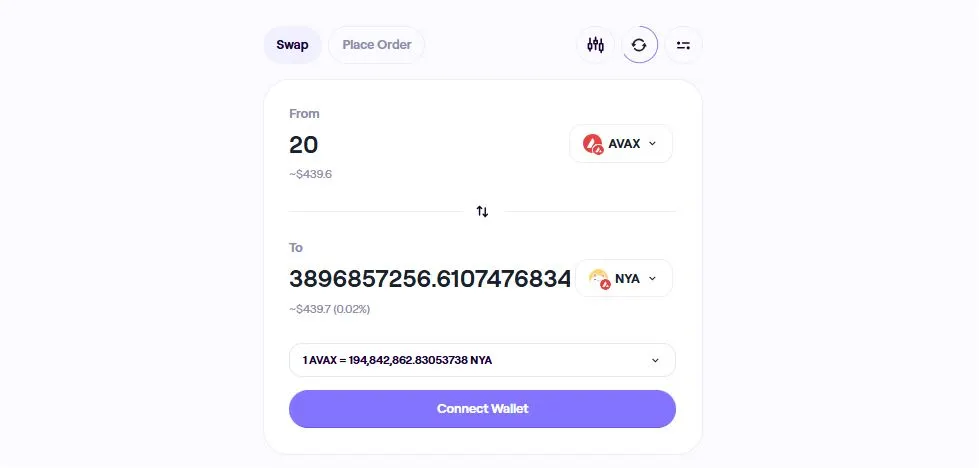Click the swap direction arrows icon
The image size is (979, 468).
click(x=482, y=211)
